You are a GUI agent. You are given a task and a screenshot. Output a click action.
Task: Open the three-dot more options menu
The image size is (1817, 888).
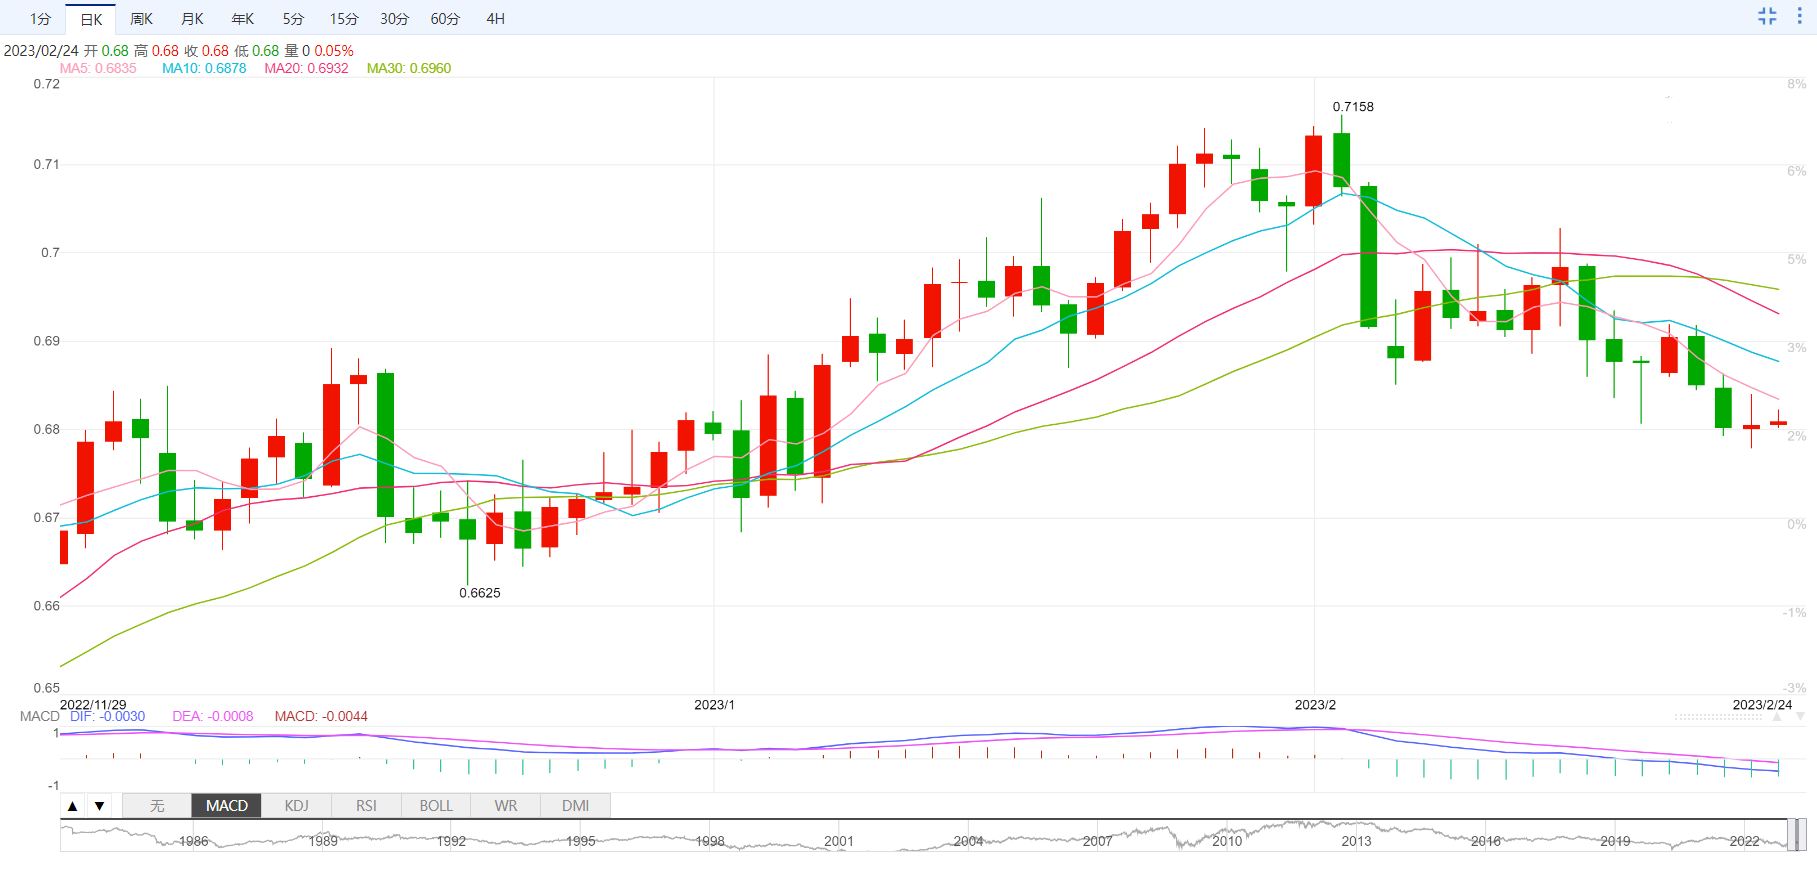(x=1799, y=16)
